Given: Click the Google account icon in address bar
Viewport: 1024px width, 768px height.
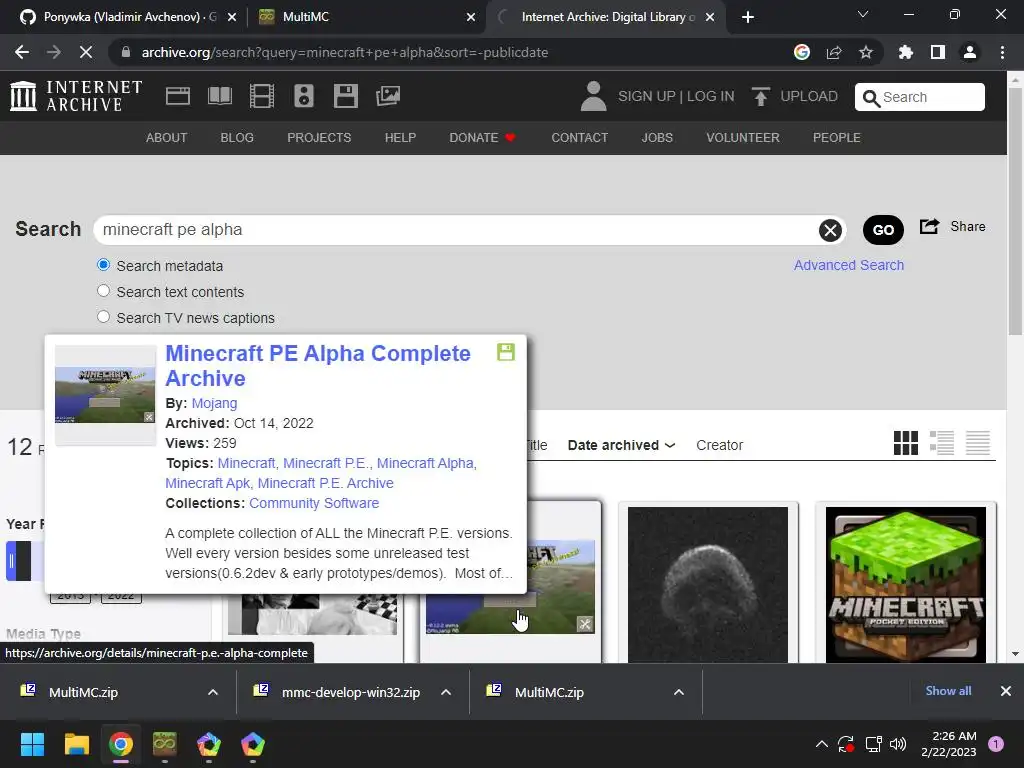Looking at the screenshot, I should pyautogui.click(x=802, y=52).
